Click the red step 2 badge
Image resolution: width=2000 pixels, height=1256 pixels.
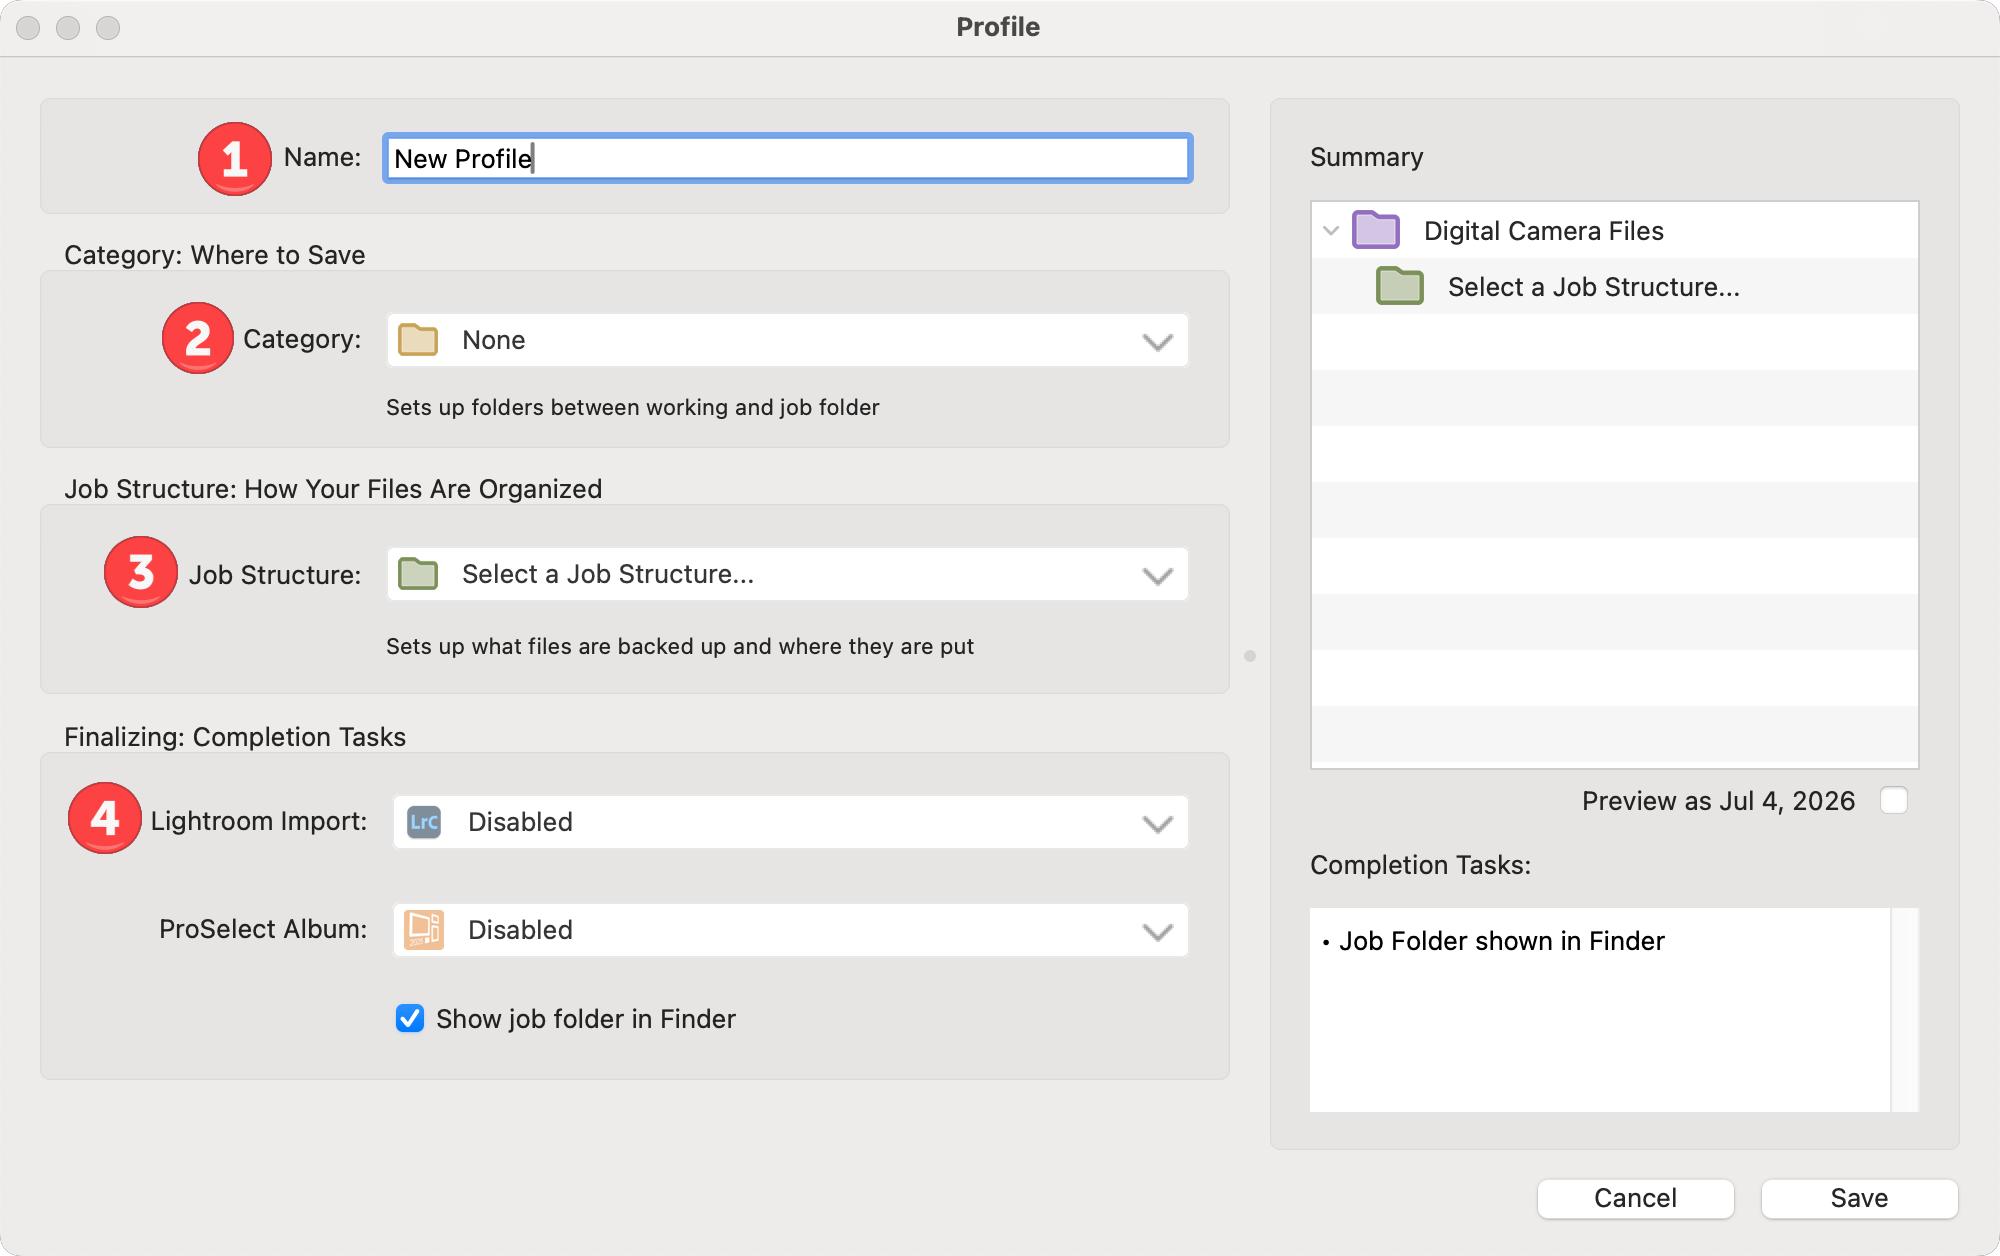point(198,339)
